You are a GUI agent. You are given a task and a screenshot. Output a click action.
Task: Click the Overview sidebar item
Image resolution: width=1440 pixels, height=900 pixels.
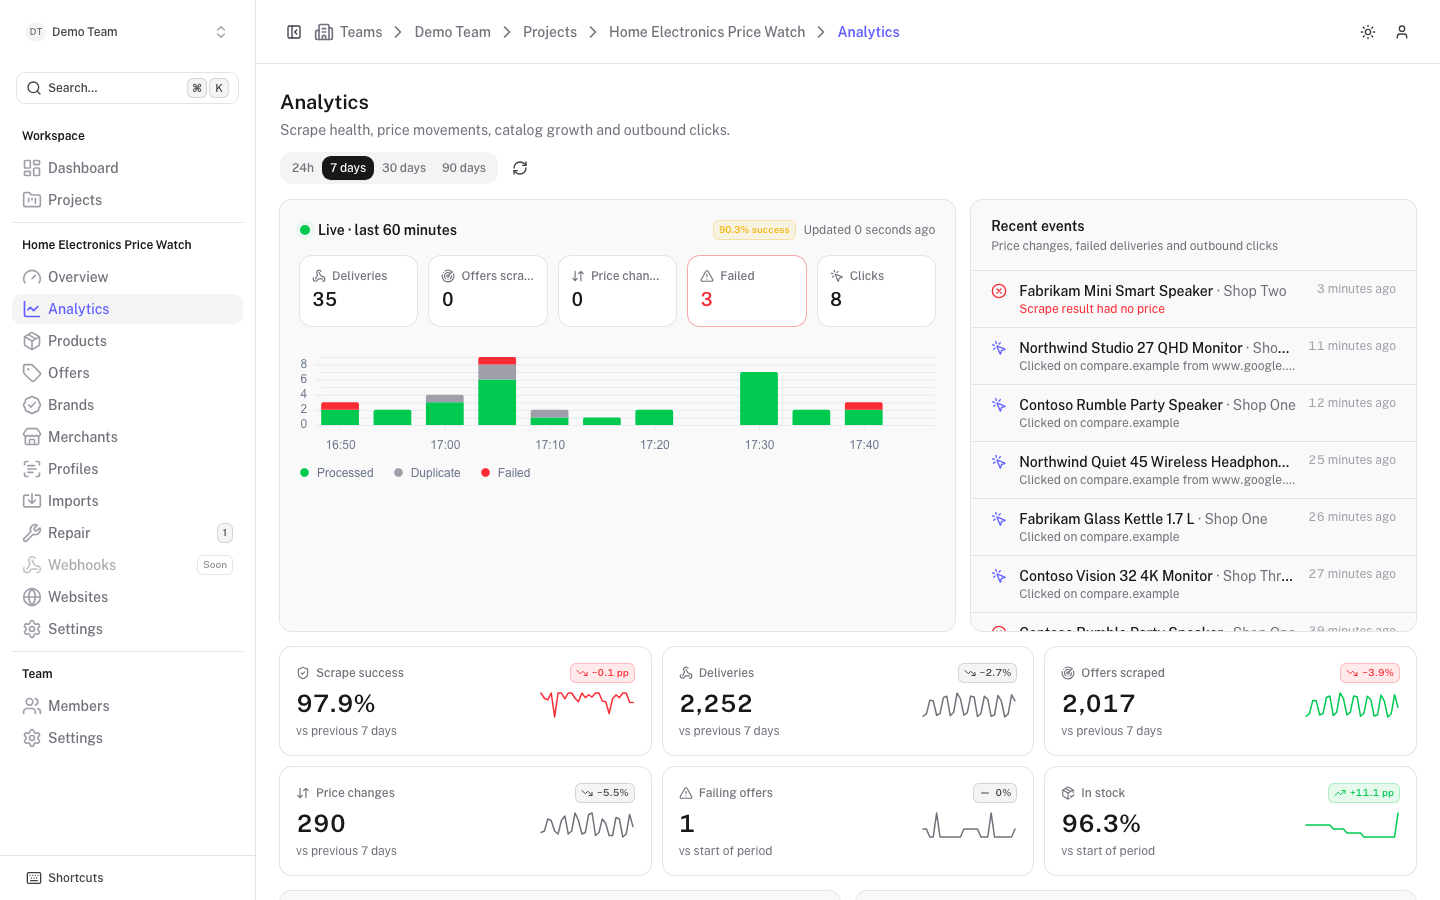(x=127, y=277)
